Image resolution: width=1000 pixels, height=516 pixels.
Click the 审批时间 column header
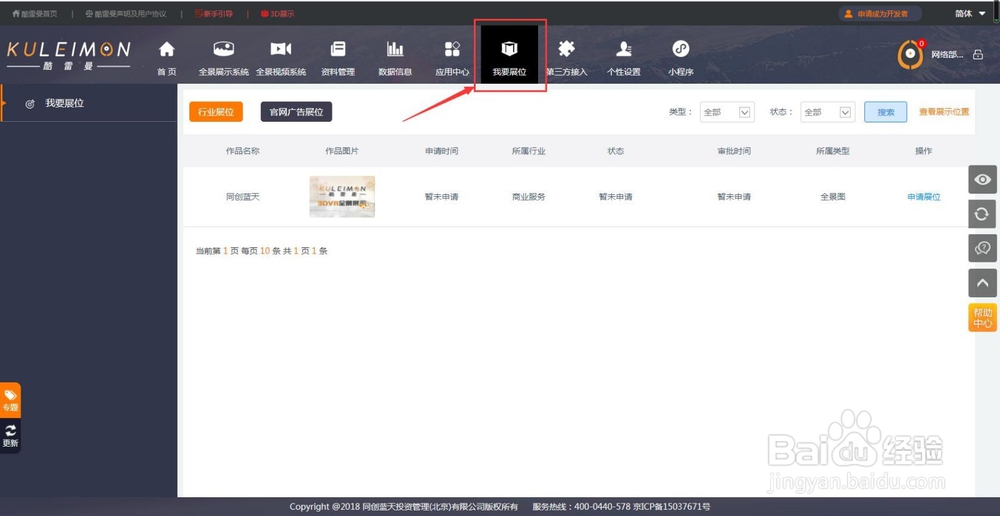coord(734,151)
